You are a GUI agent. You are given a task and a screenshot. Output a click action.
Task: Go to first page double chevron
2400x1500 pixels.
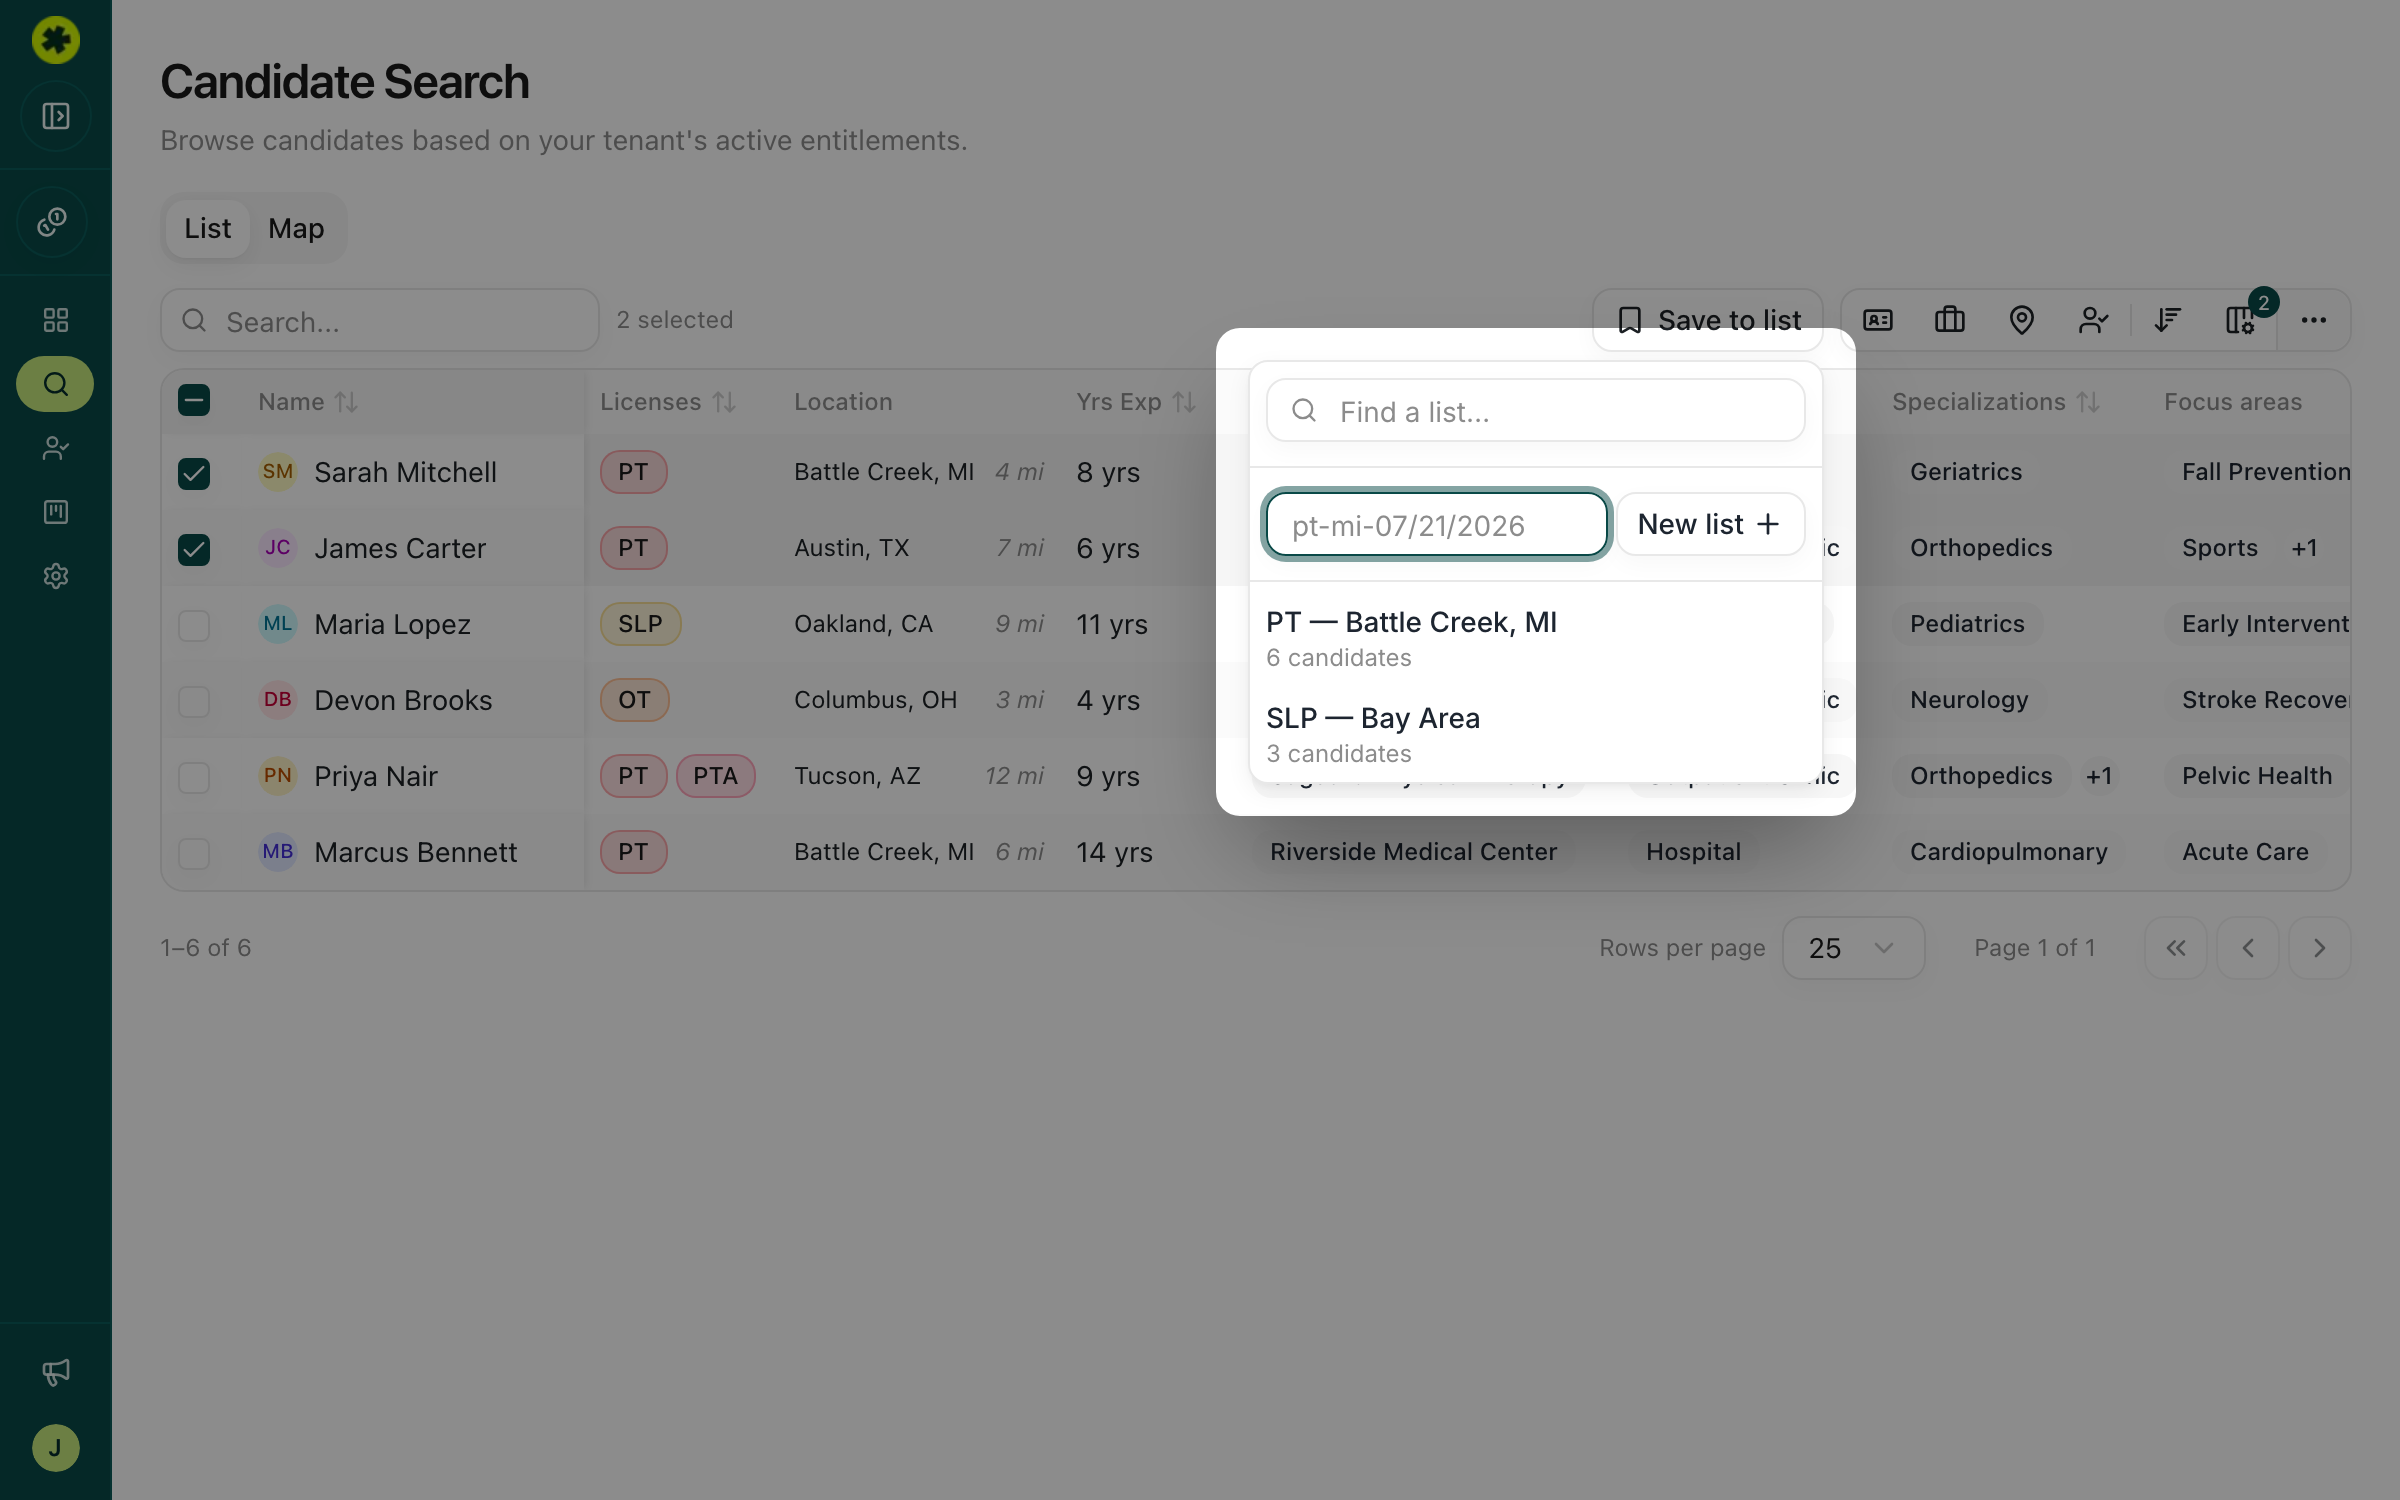tap(2176, 948)
